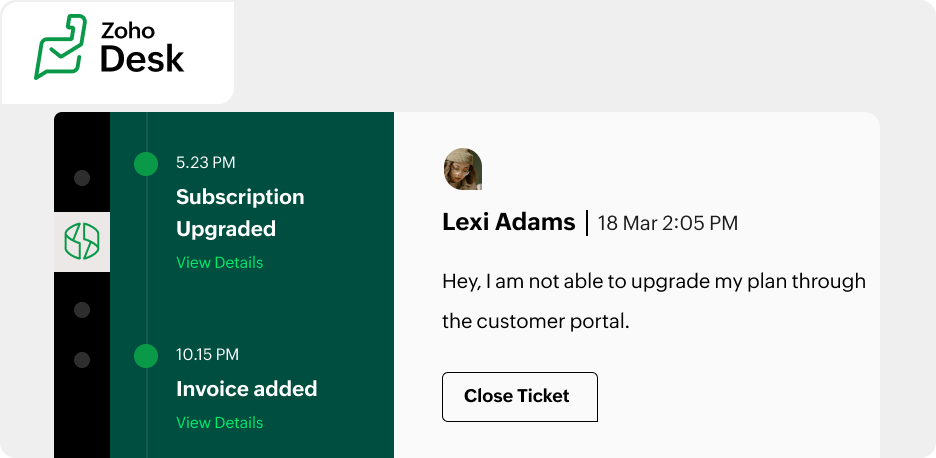Select the topmost dot in the black sidebar
This screenshot has width=936, height=458.
point(82,178)
